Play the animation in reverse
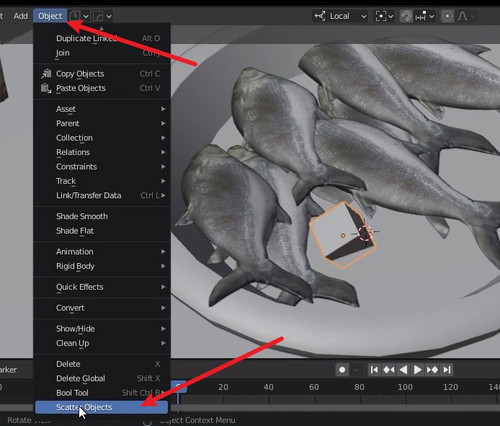500x426 pixels. click(403, 370)
